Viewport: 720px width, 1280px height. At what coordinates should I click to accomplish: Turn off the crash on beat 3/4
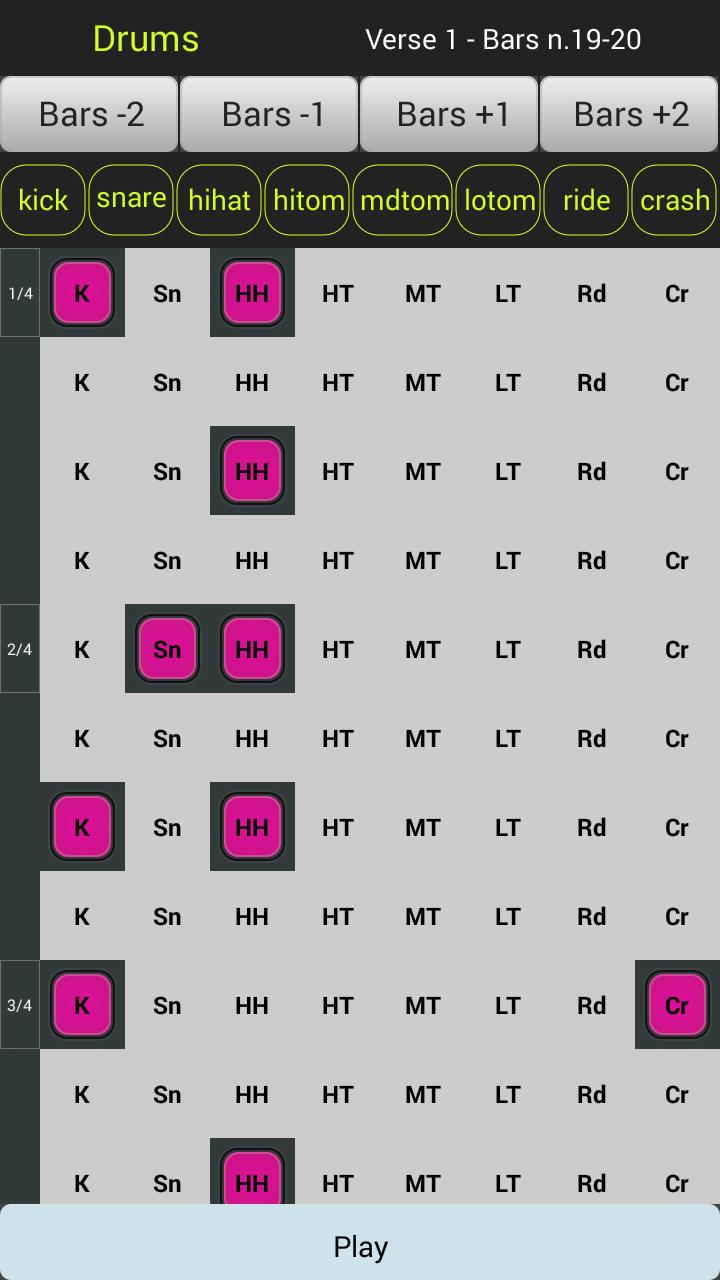677,1005
